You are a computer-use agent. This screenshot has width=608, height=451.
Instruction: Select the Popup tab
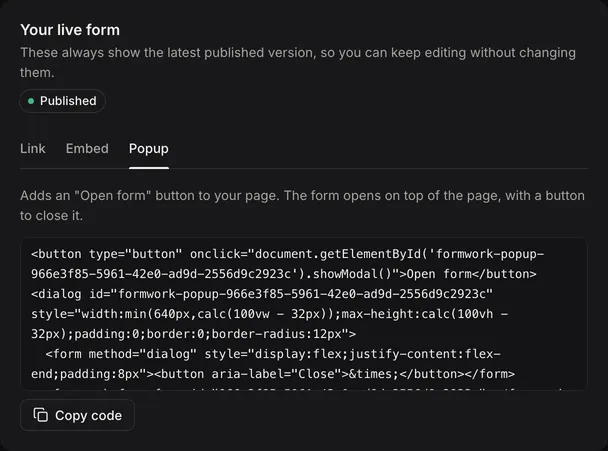point(149,149)
